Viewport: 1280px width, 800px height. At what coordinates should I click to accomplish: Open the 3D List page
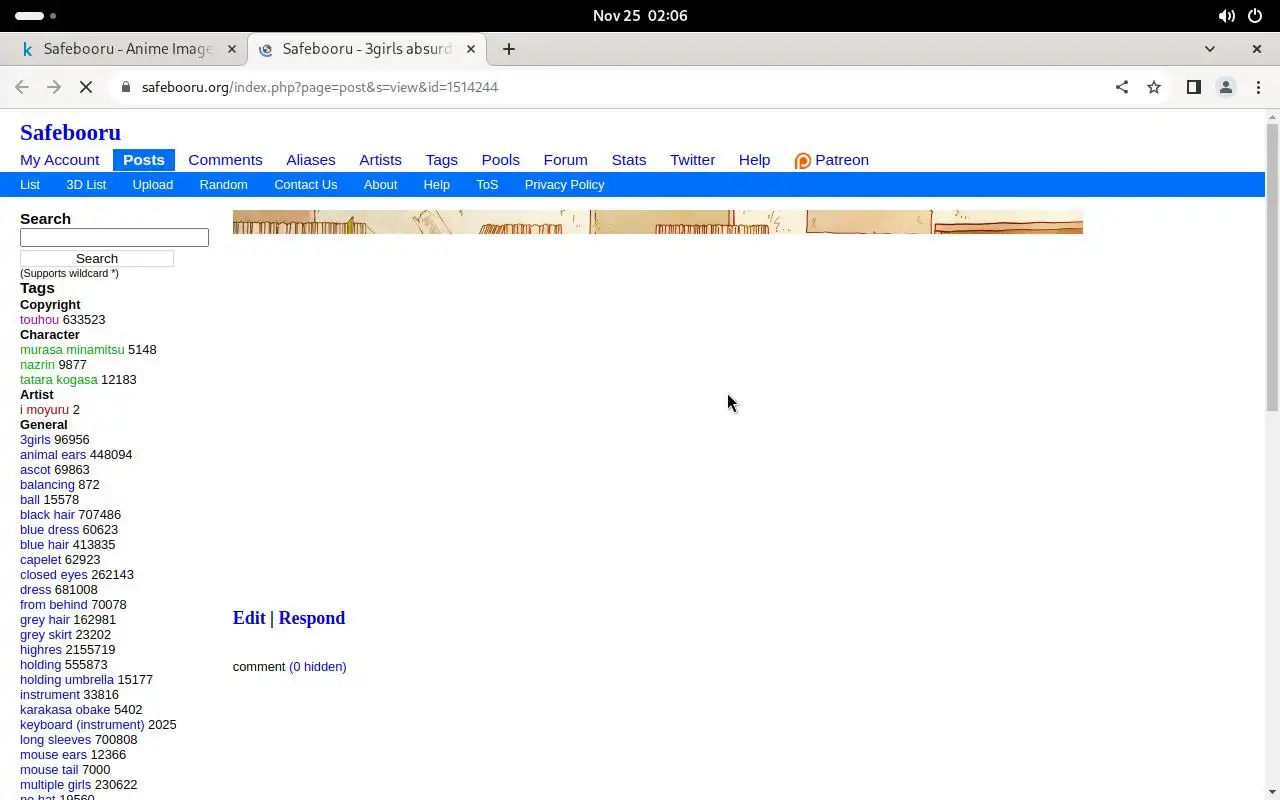coord(86,185)
